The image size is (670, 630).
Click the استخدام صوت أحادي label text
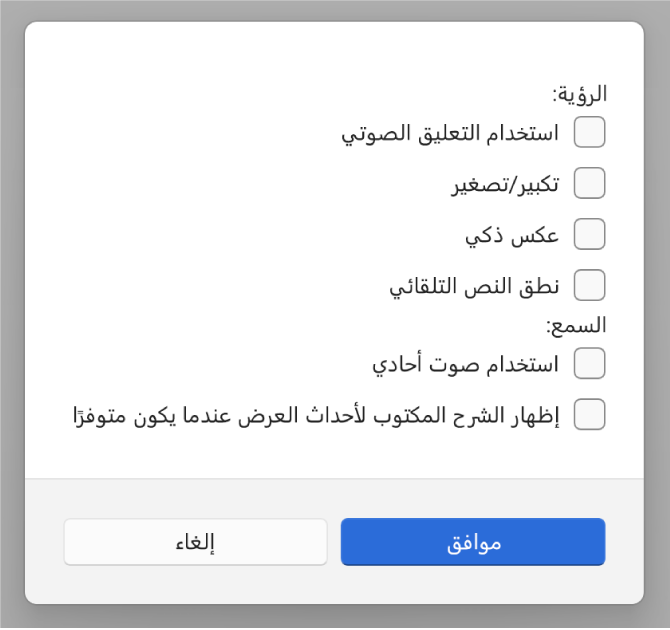[x=465, y=363]
